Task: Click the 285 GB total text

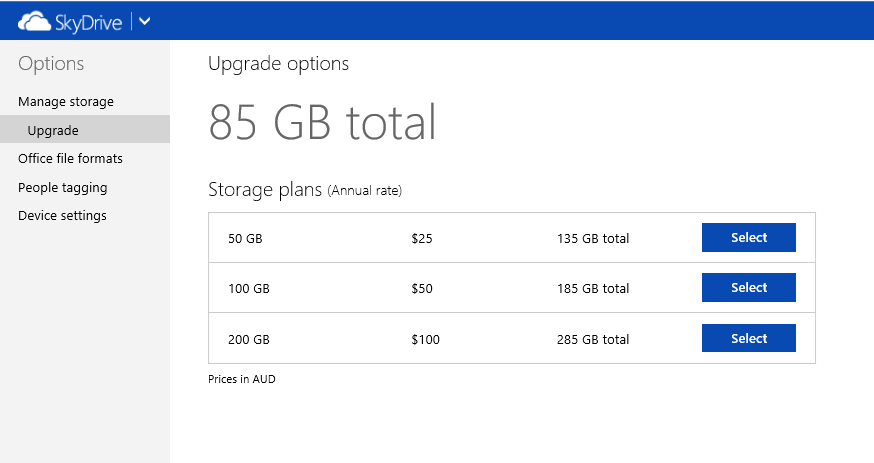Action: (592, 339)
